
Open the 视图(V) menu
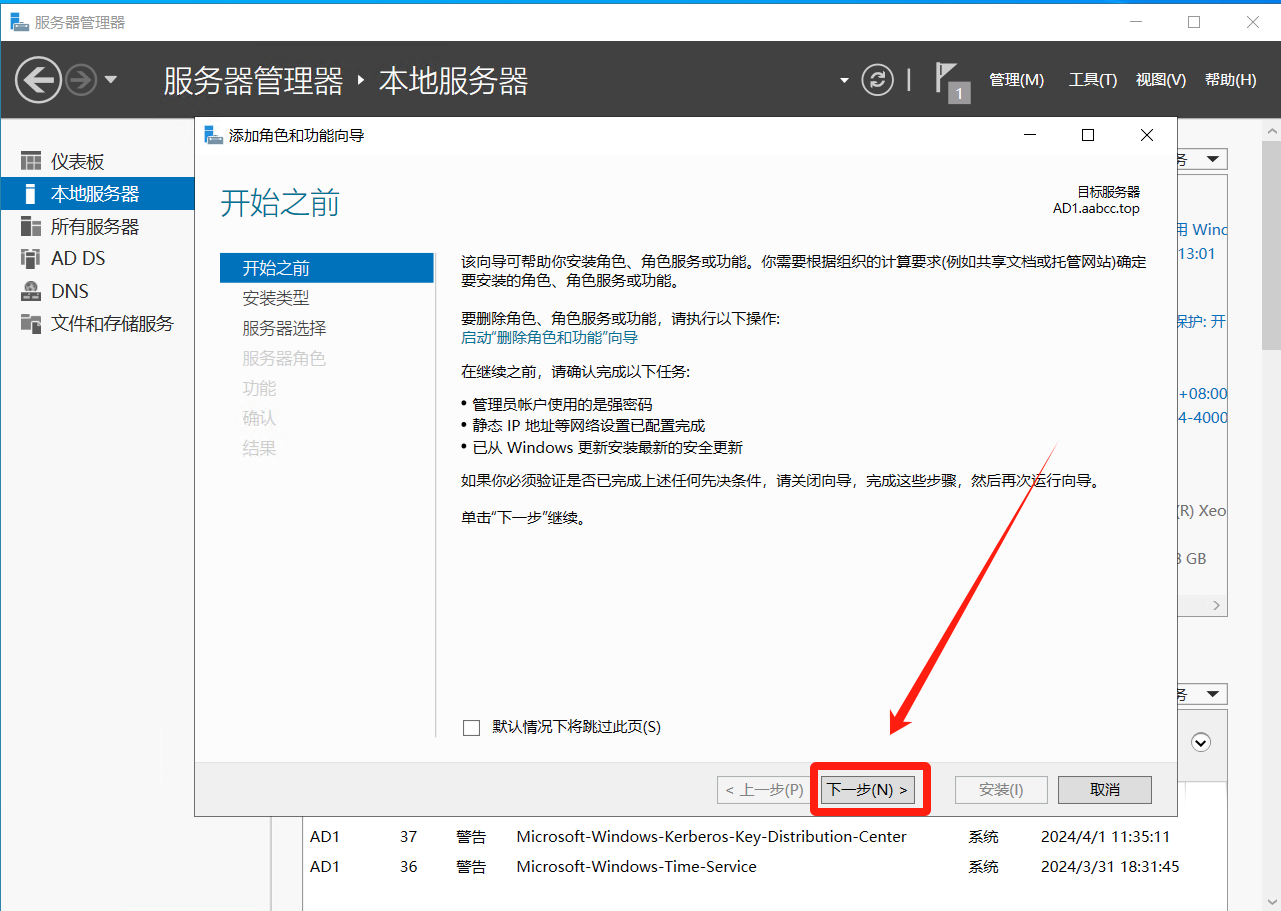coord(1160,80)
